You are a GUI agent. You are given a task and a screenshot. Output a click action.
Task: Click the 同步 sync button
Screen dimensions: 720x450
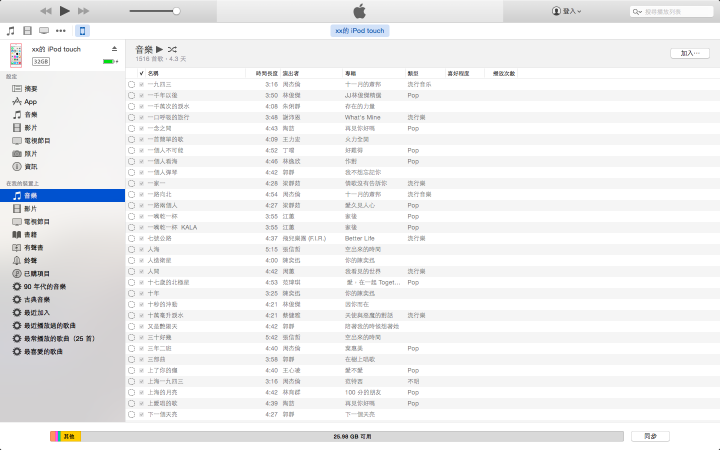650,436
